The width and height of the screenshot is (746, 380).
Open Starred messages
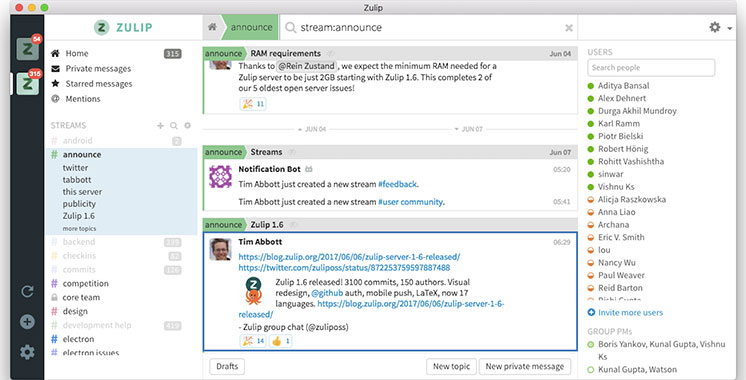click(x=98, y=84)
